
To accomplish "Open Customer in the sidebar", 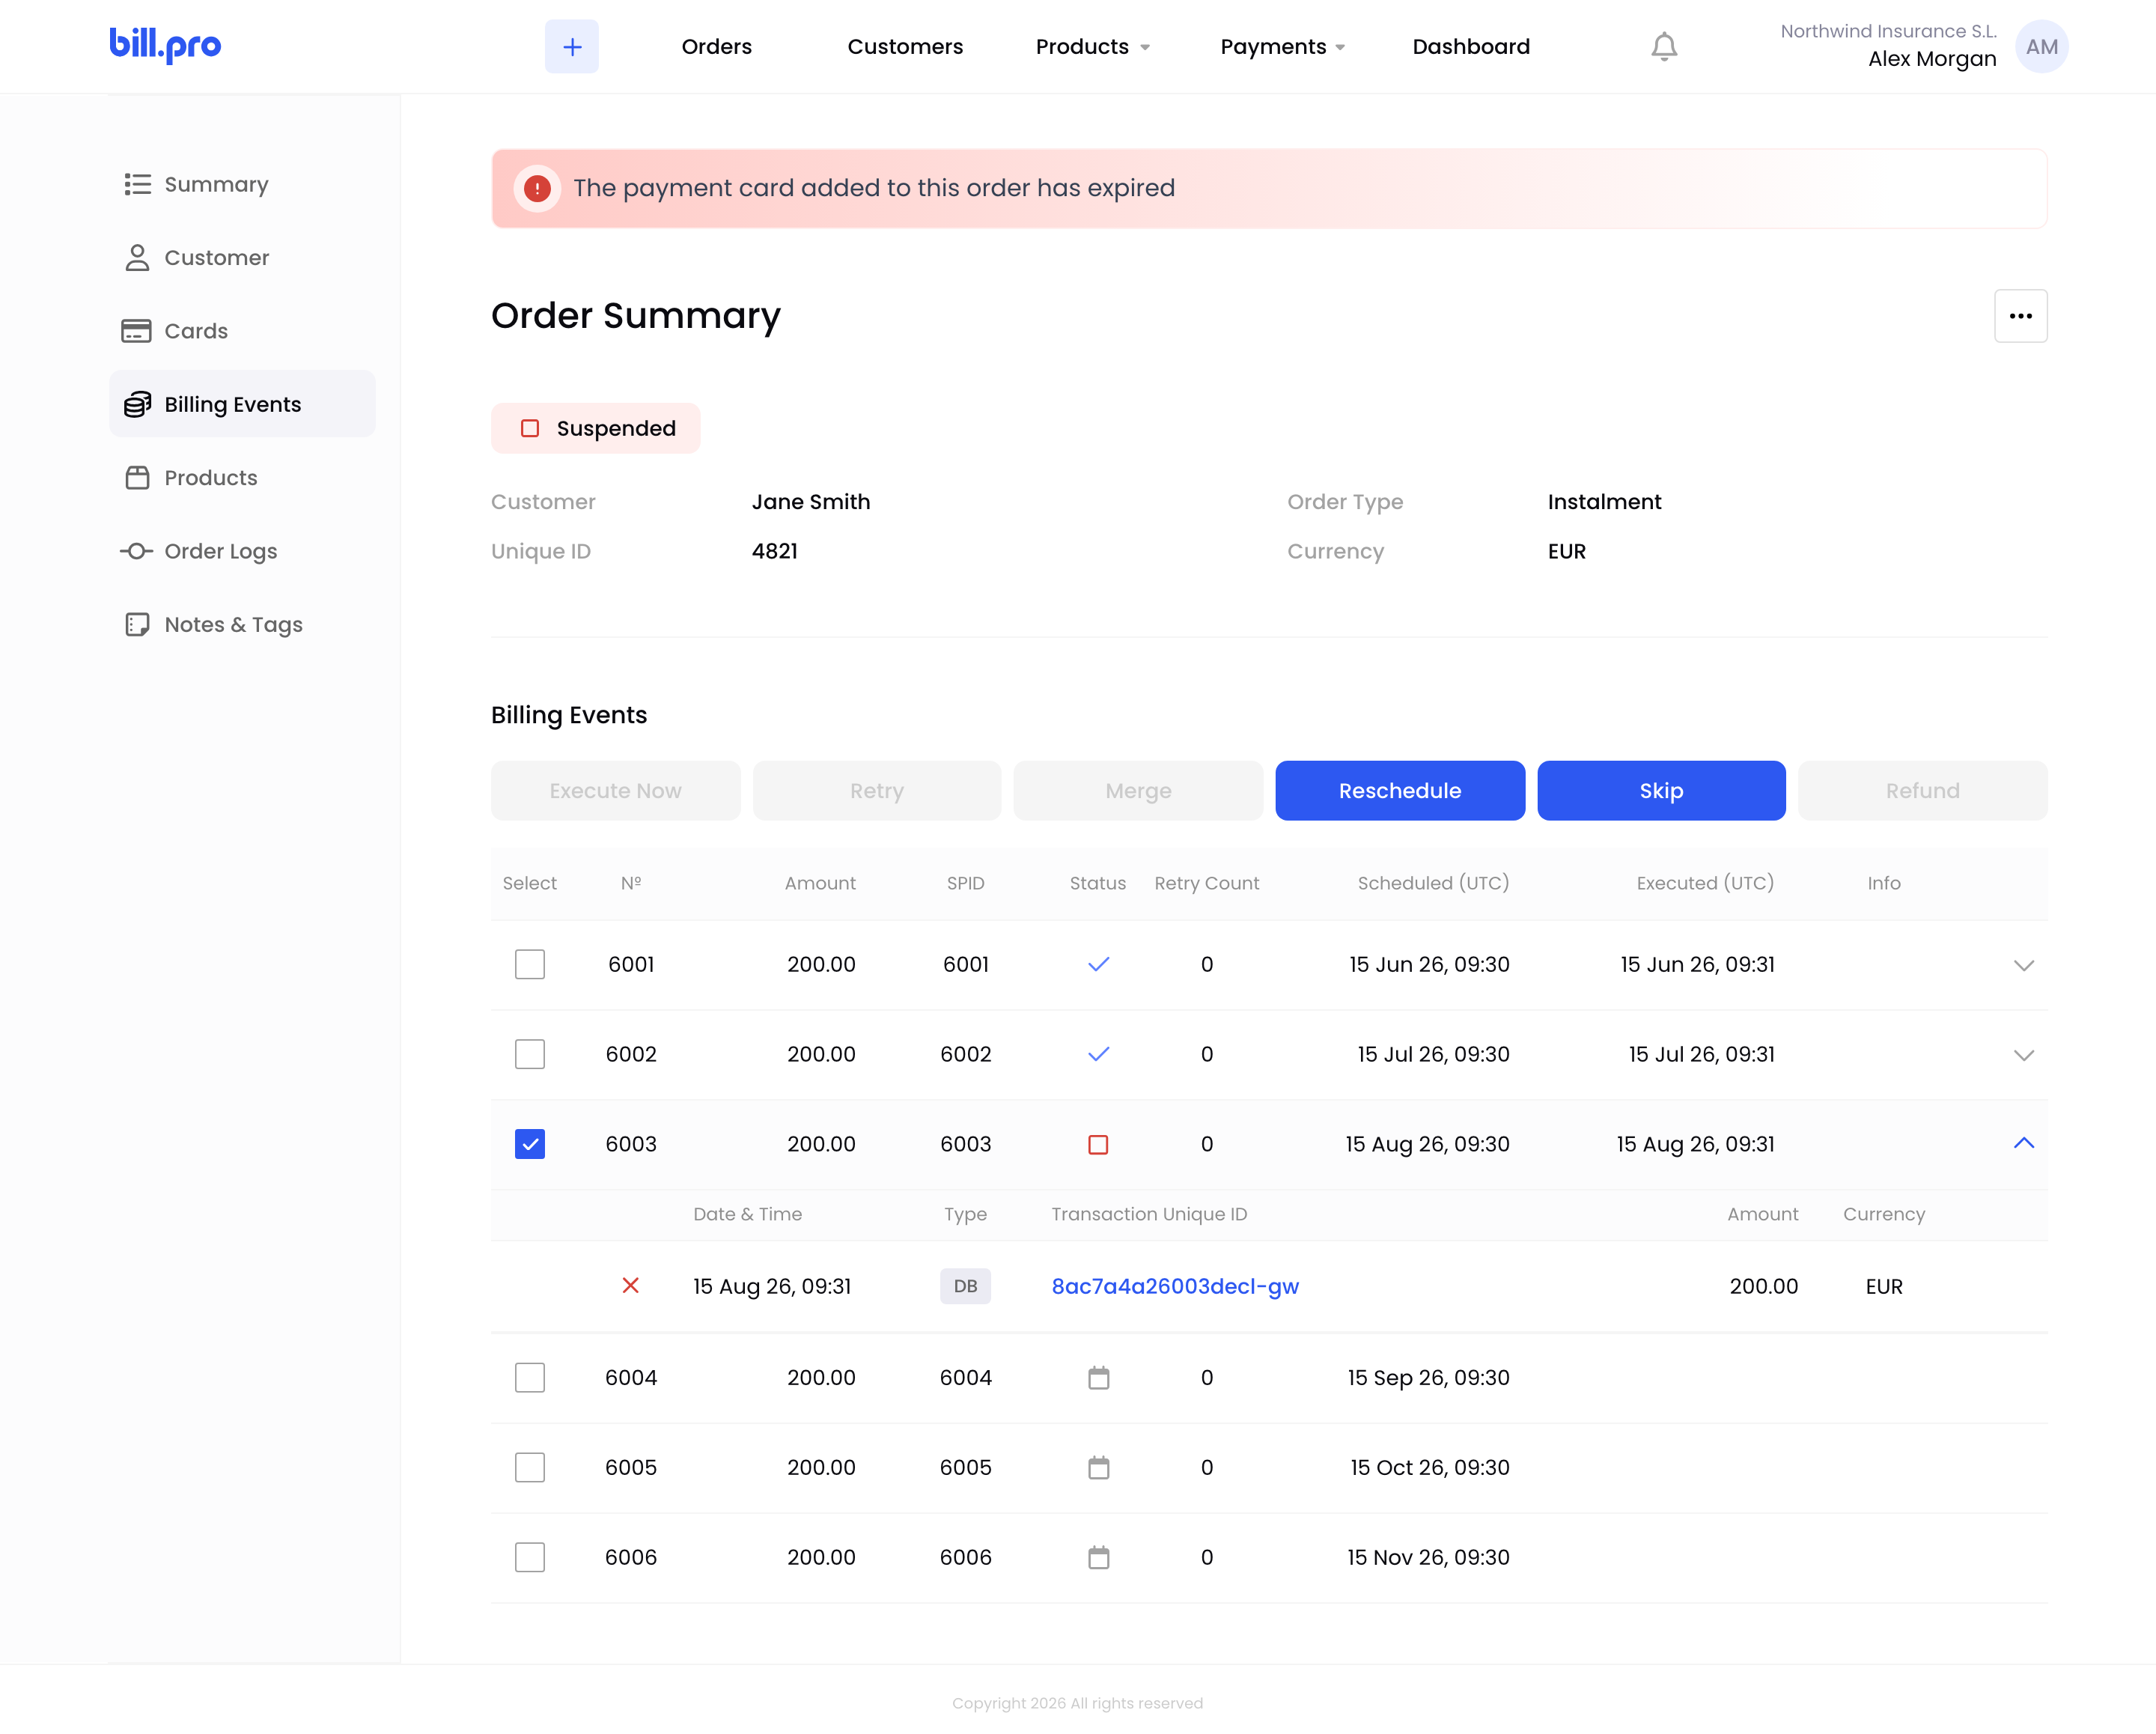I will (242, 257).
